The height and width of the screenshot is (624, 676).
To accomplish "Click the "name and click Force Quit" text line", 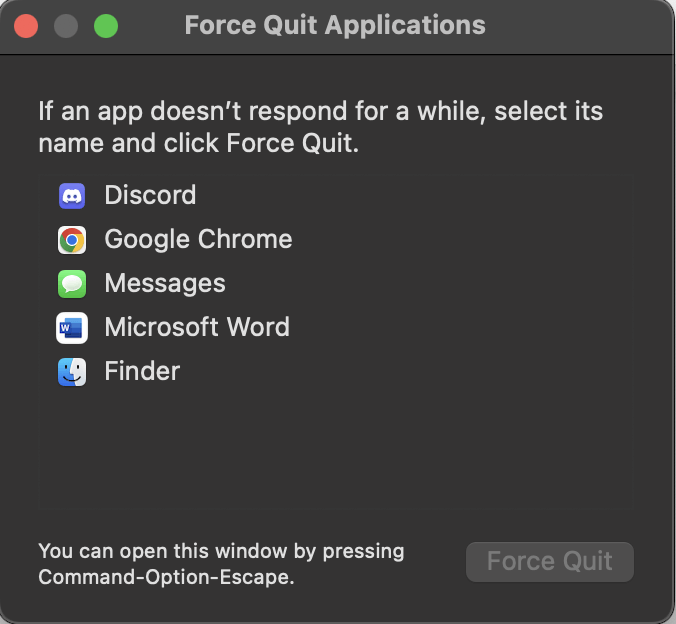I will pyautogui.click(x=197, y=143).
